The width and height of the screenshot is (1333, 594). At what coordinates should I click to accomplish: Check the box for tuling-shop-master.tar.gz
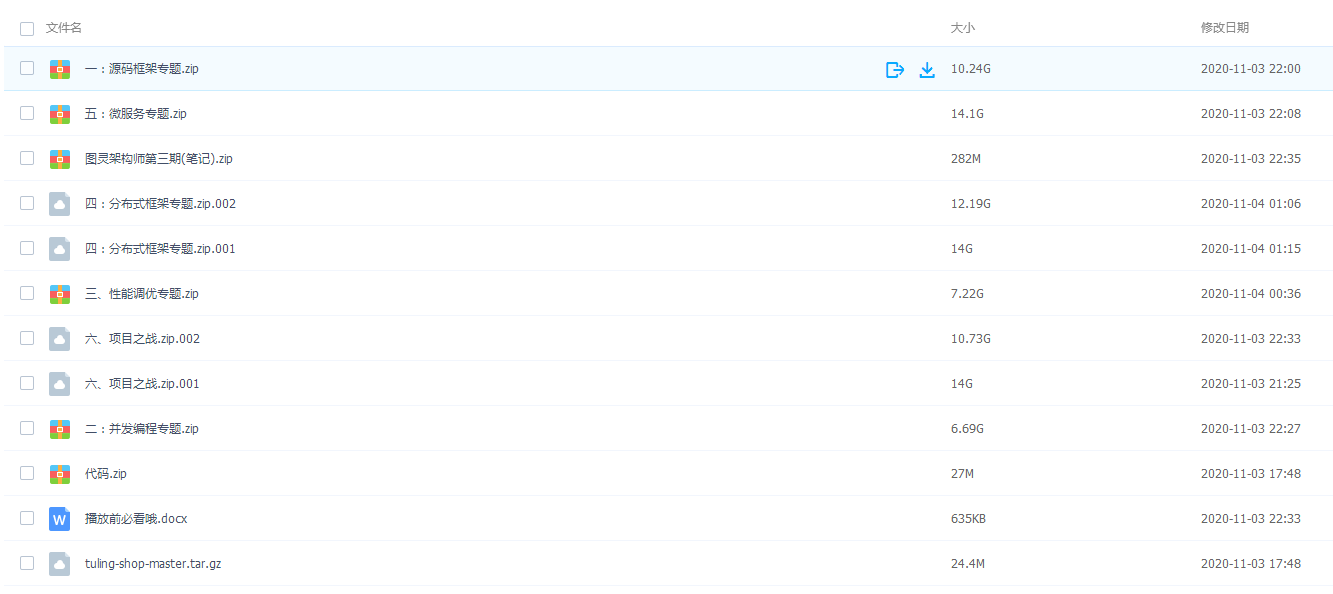pos(27,563)
